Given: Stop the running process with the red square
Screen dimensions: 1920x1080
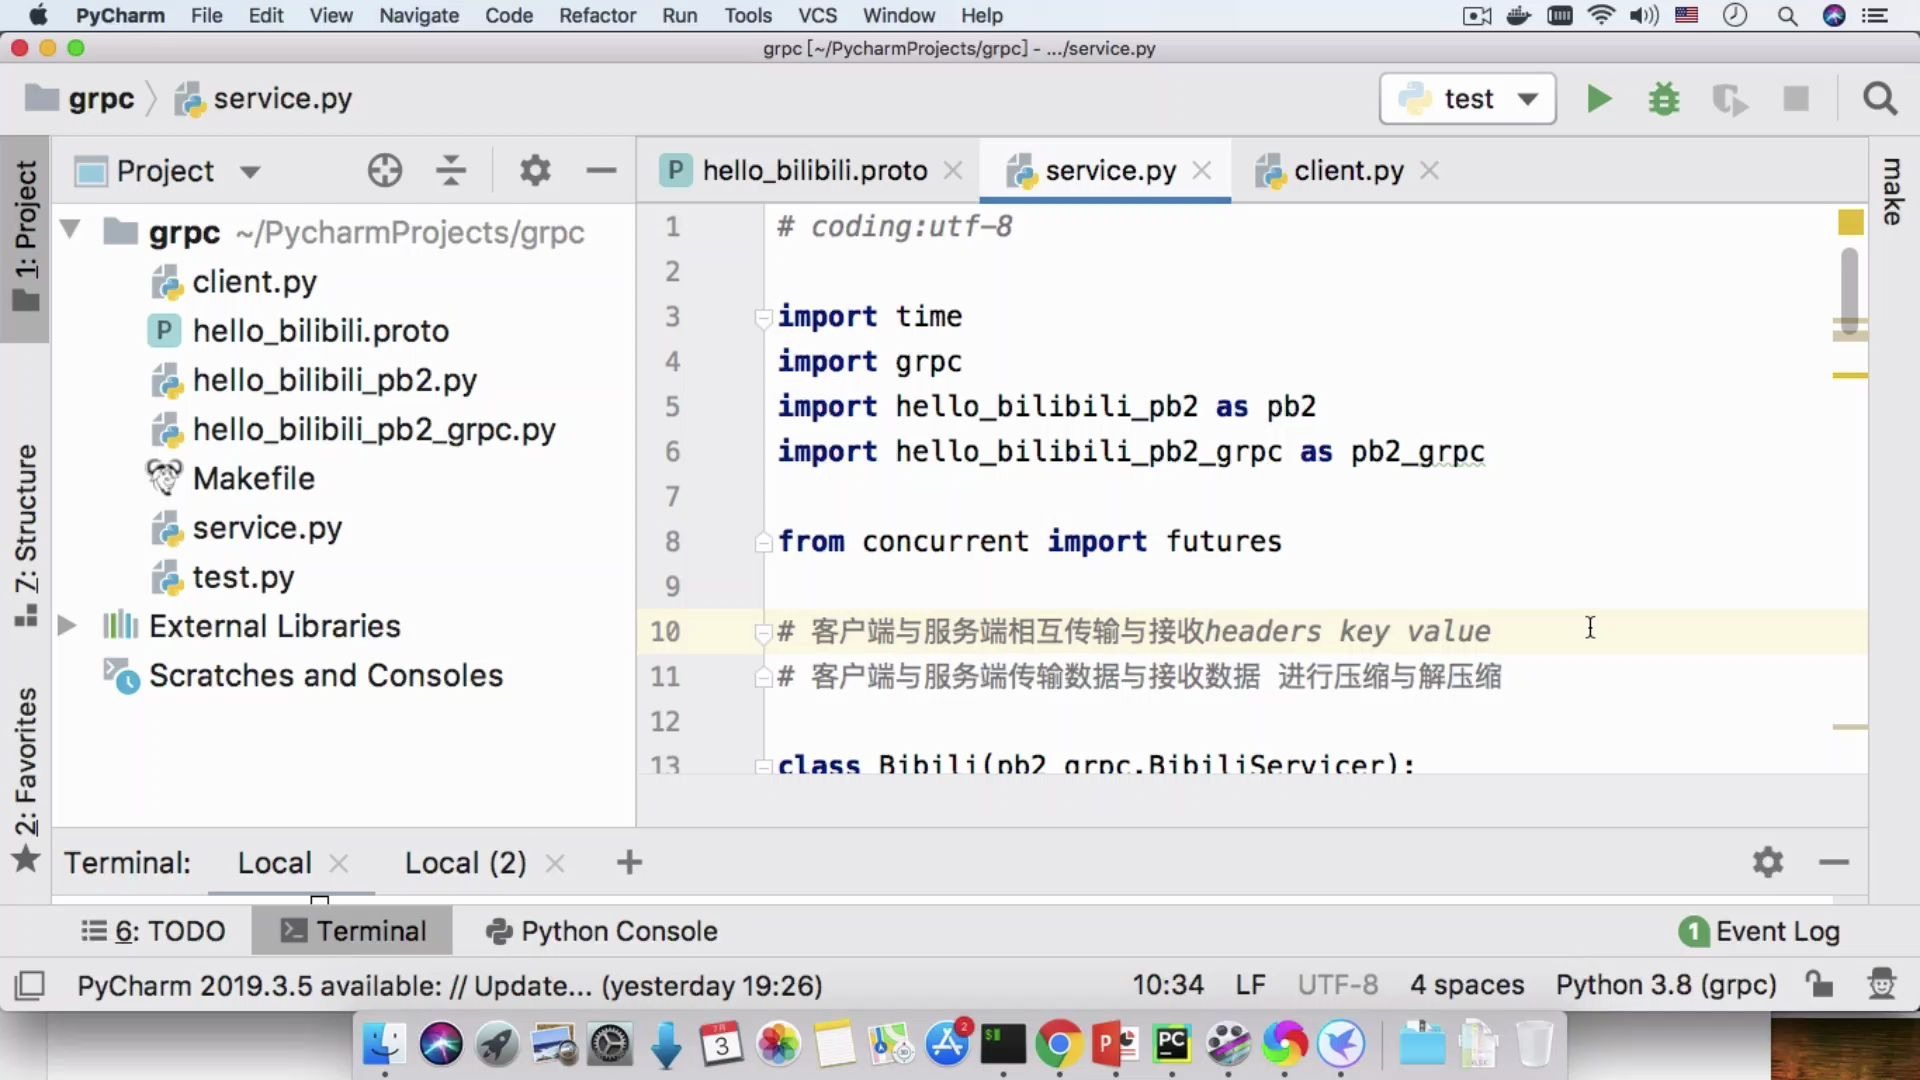Looking at the screenshot, I should tap(1795, 99).
